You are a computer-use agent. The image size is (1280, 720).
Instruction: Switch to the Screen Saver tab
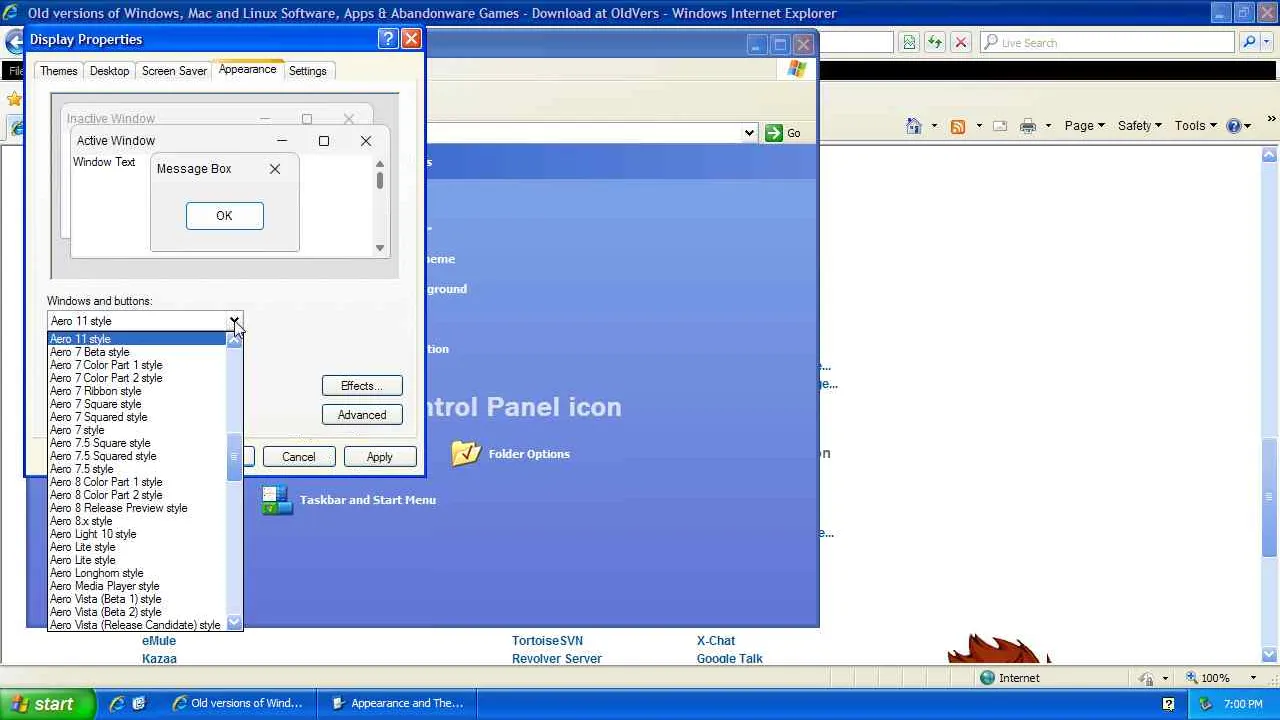coord(174,71)
